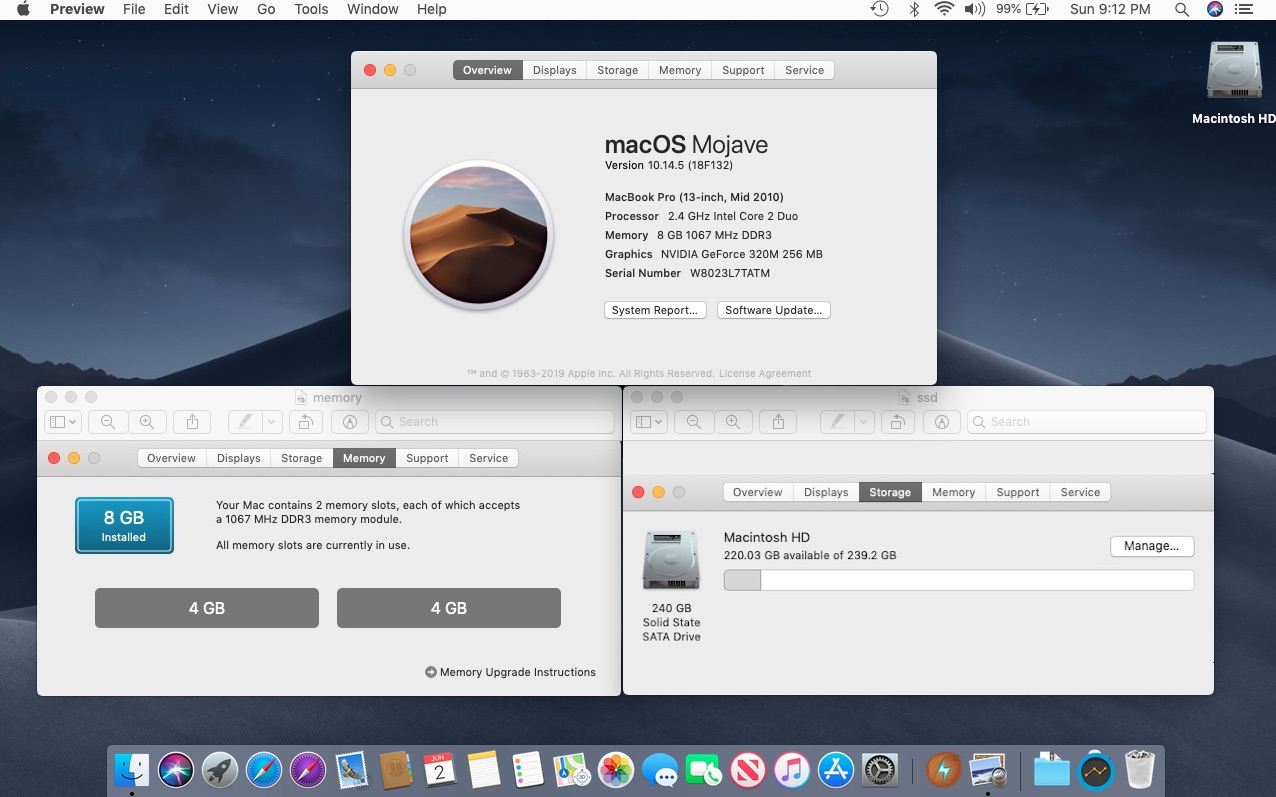Open Bluetooth status in the menu bar

pyautogui.click(x=914, y=9)
